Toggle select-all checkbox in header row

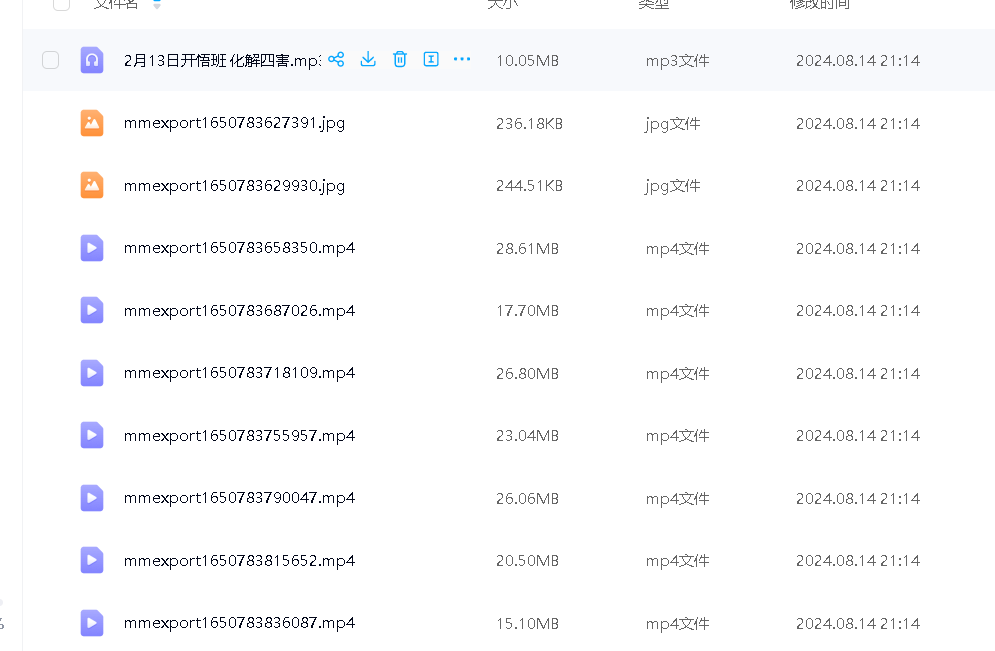[x=62, y=4]
